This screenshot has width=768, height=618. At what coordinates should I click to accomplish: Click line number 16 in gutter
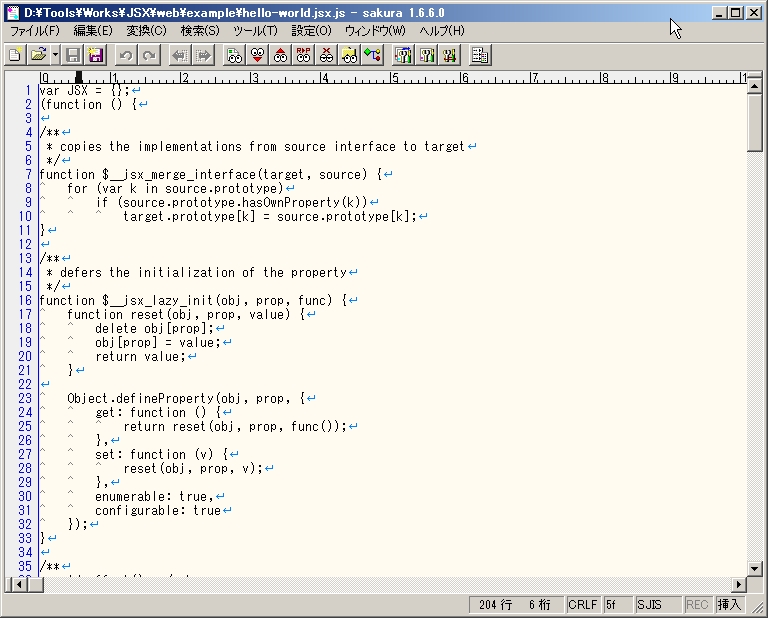(25, 300)
